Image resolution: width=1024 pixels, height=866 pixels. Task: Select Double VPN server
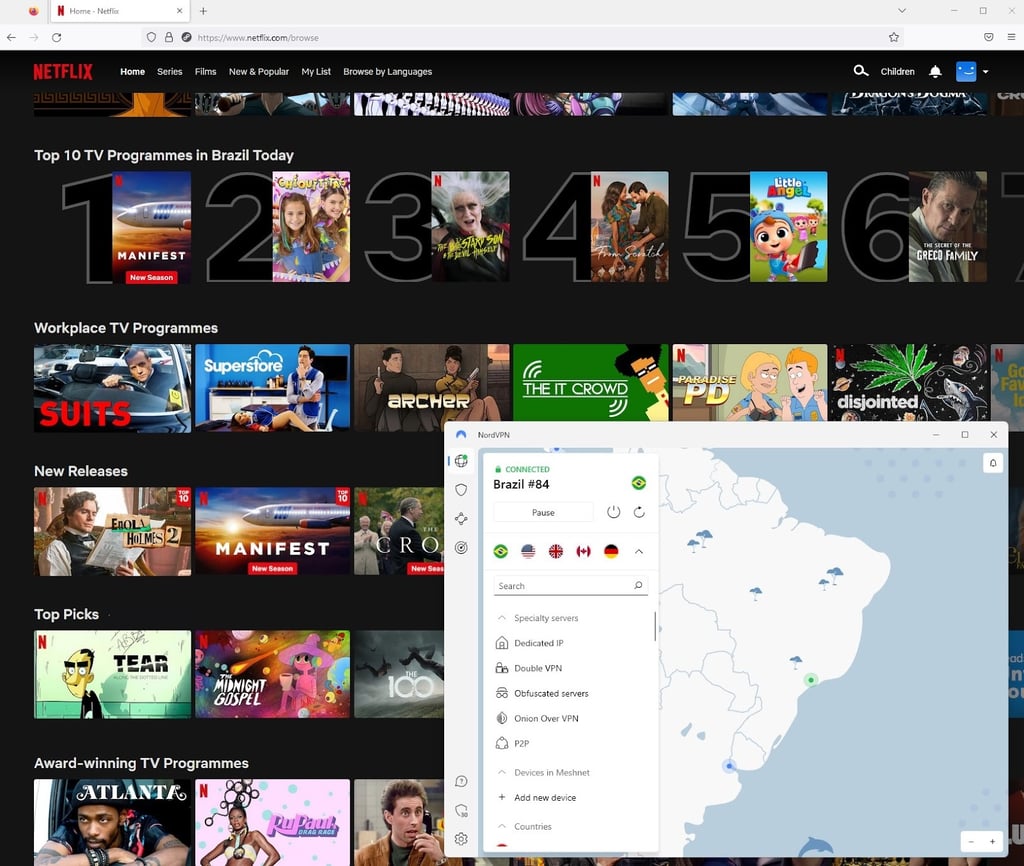point(529,667)
